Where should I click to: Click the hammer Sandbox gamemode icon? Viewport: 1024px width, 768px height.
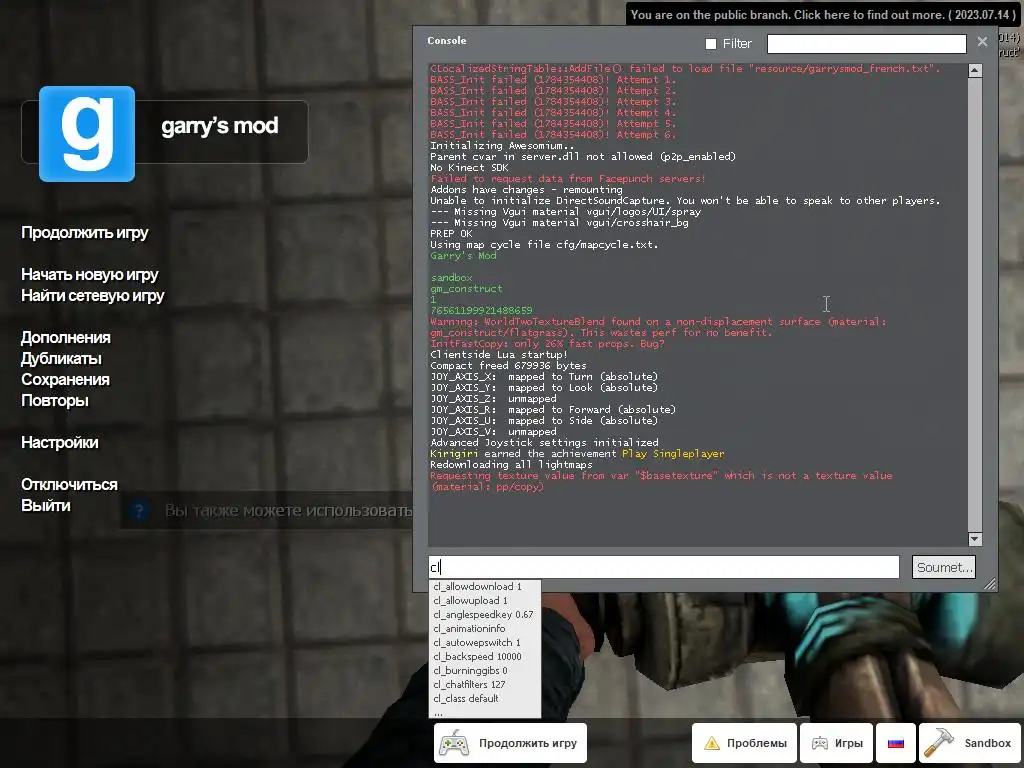pos(939,743)
